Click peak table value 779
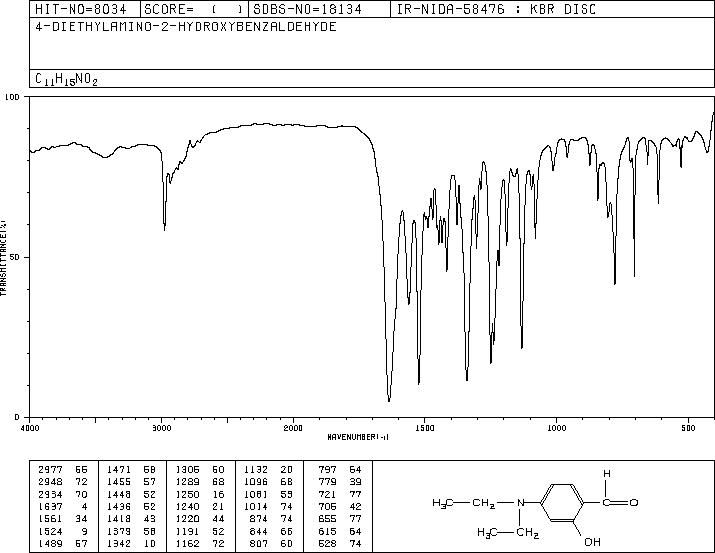Screen dimensions: 715x553 328,482
